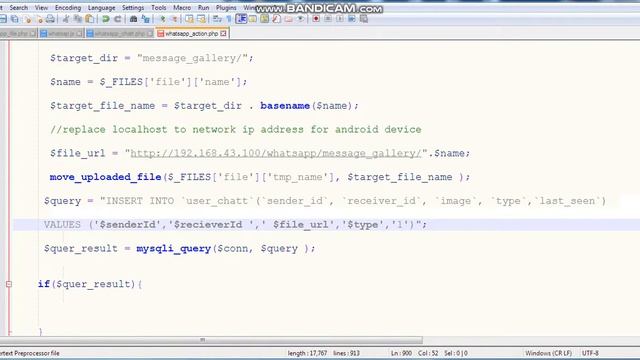This screenshot has width=640, height=360.
Task: Click the "message_gallery/" string
Action: [192, 58]
